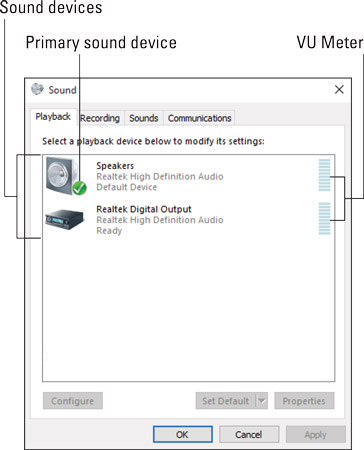Click the Configure button
Image resolution: width=364 pixels, height=450 pixels.
pos(73,401)
